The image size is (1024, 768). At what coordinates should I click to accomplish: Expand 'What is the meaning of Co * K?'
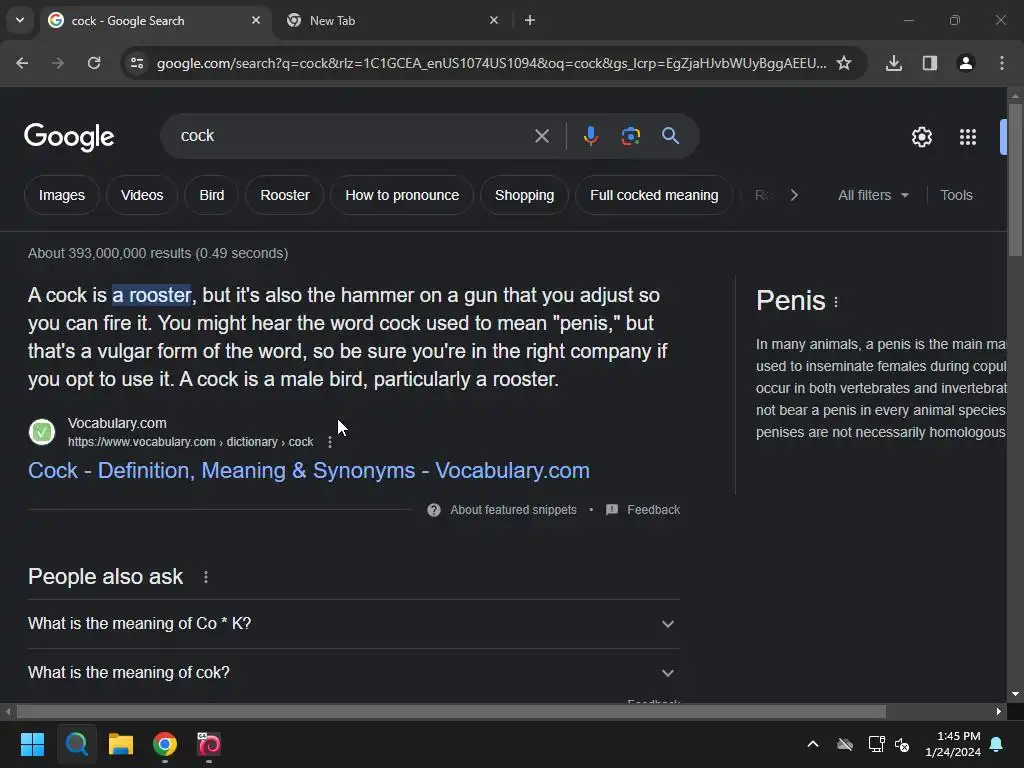pos(354,624)
